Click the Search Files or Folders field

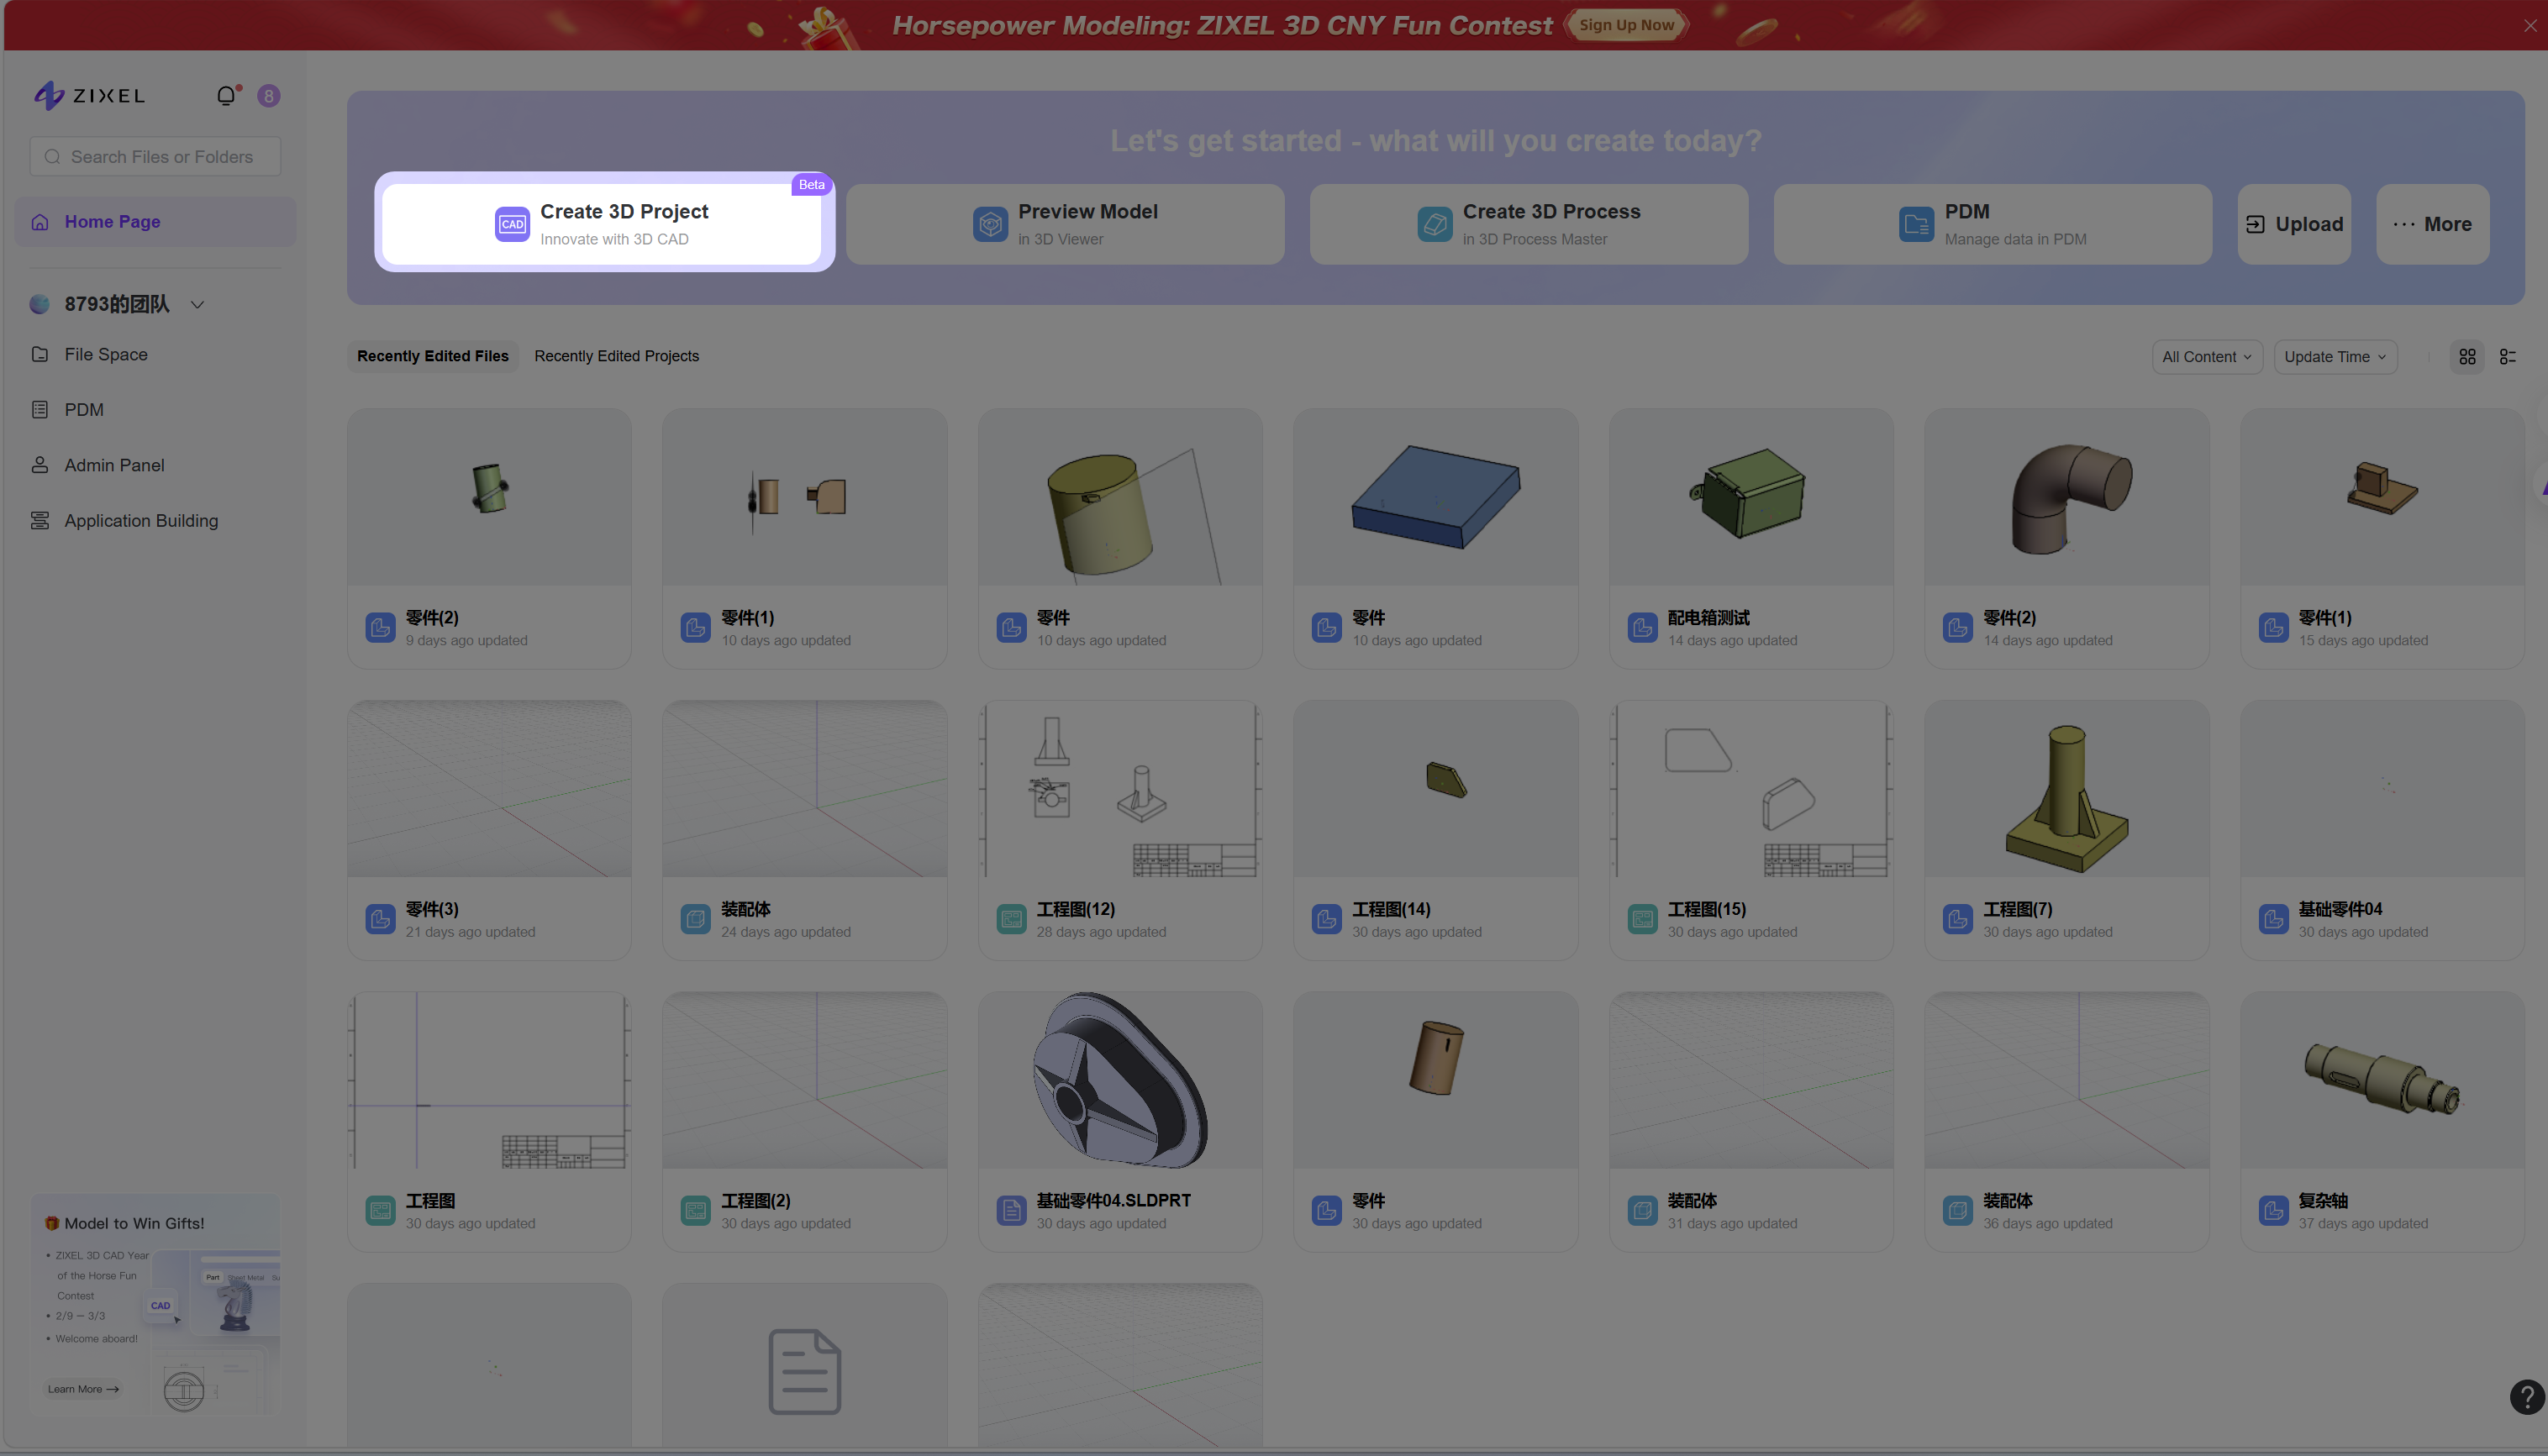click(156, 157)
